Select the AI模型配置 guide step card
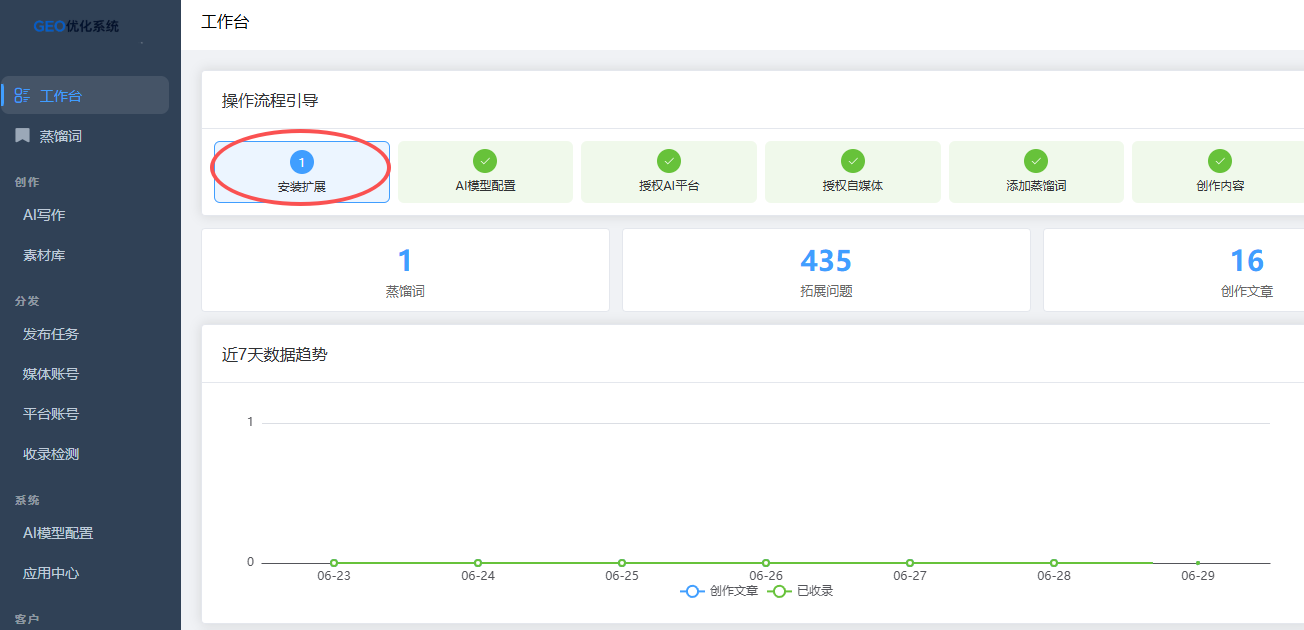Viewport: 1304px width, 630px height. click(x=485, y=172)
